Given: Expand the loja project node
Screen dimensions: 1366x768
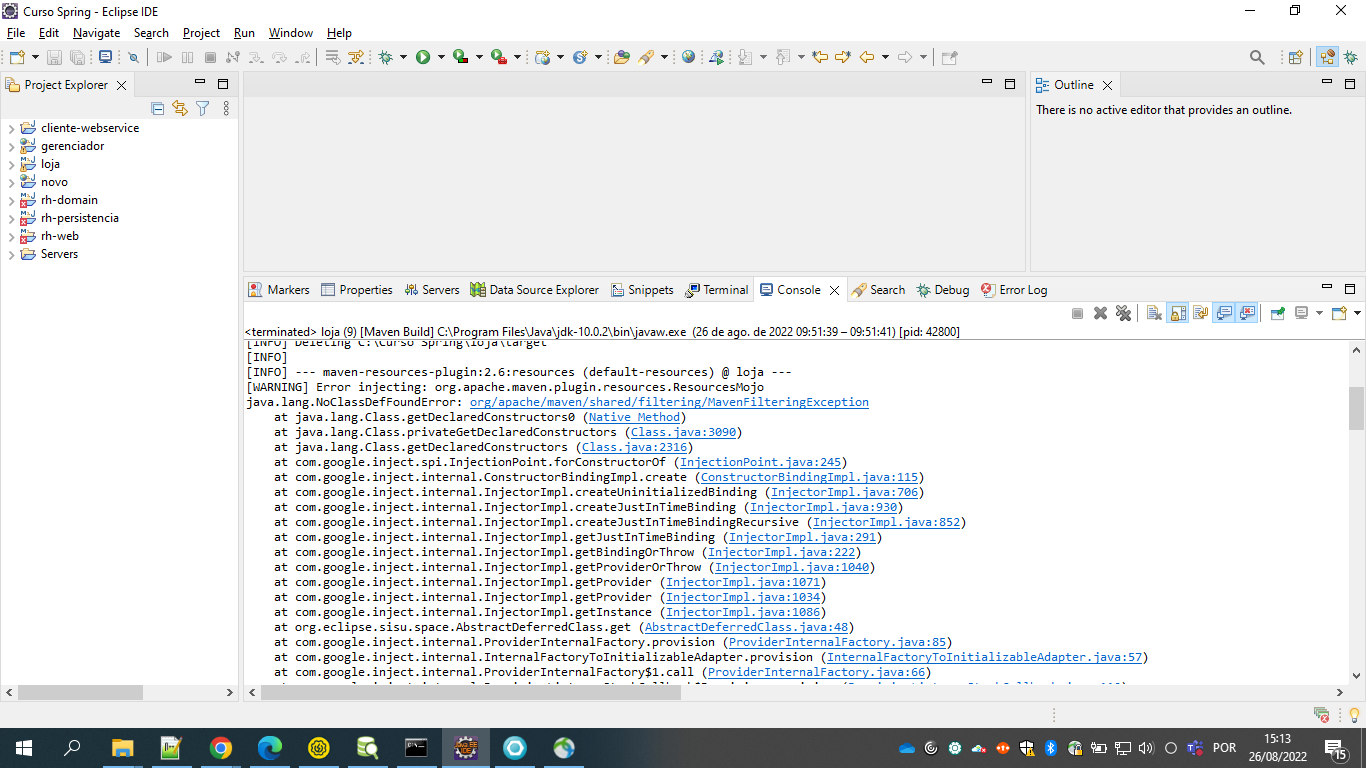Looking at the screenshot, I should coord(11,164).
